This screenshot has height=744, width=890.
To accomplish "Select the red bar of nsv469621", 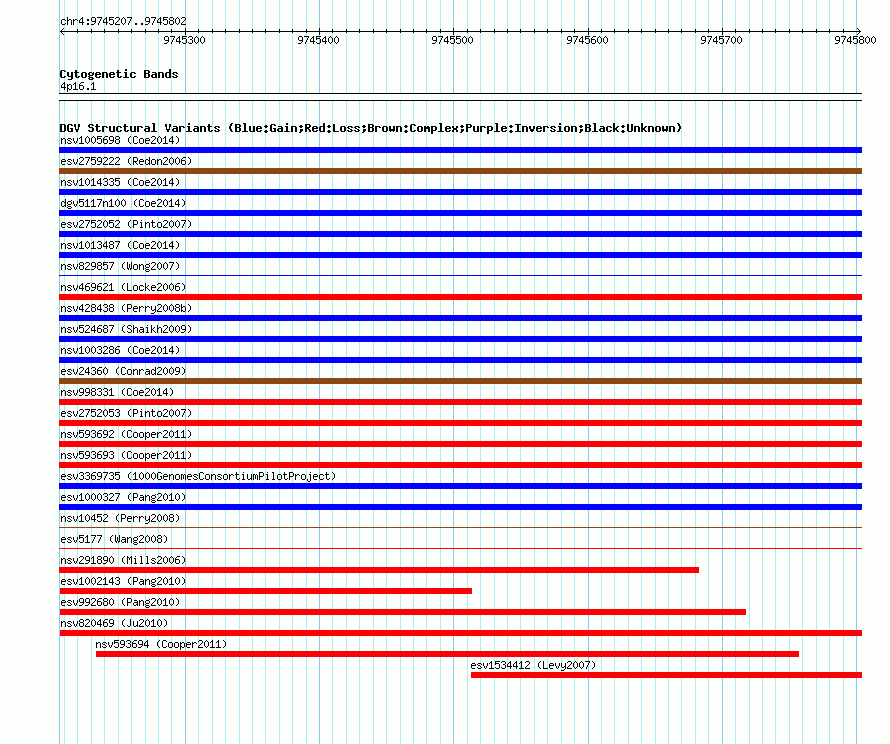I will pos(460,297).
